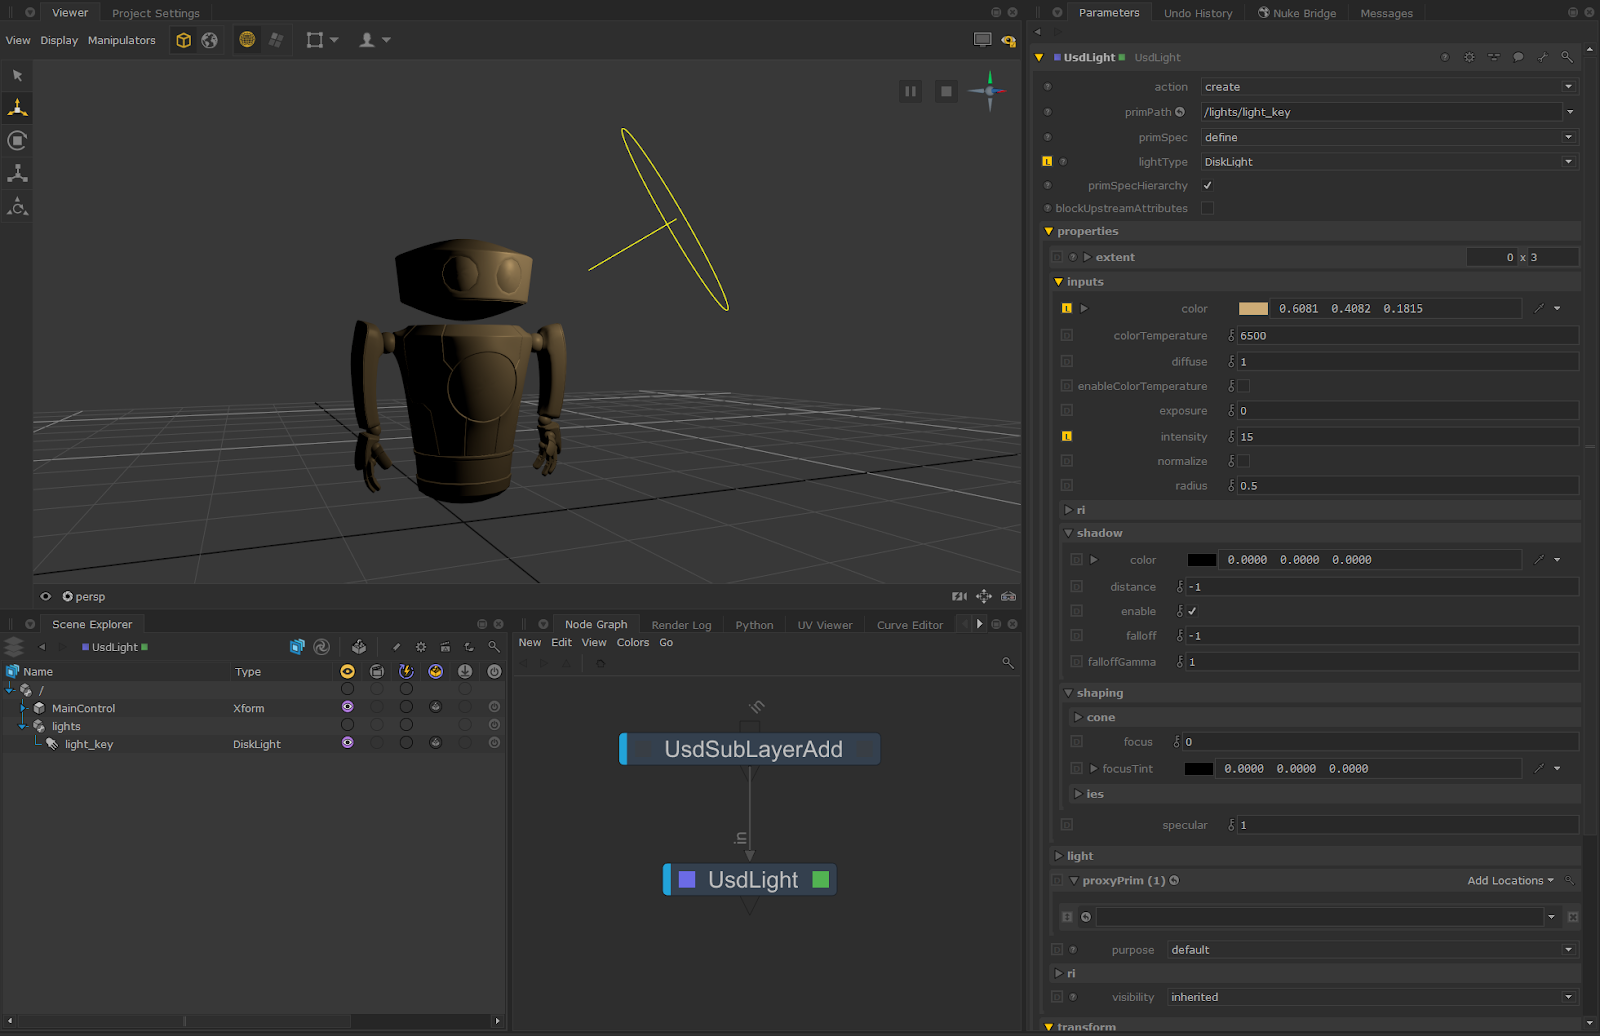This screenshot has height=1036, width=1600.
Task: Toggle visibility eye for light_key
Action: pyautogui.click(x=347, y=743)
